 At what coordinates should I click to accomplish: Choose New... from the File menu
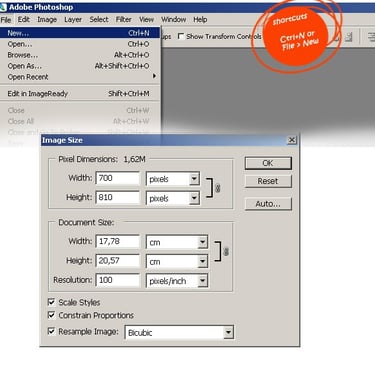(80, 33)
